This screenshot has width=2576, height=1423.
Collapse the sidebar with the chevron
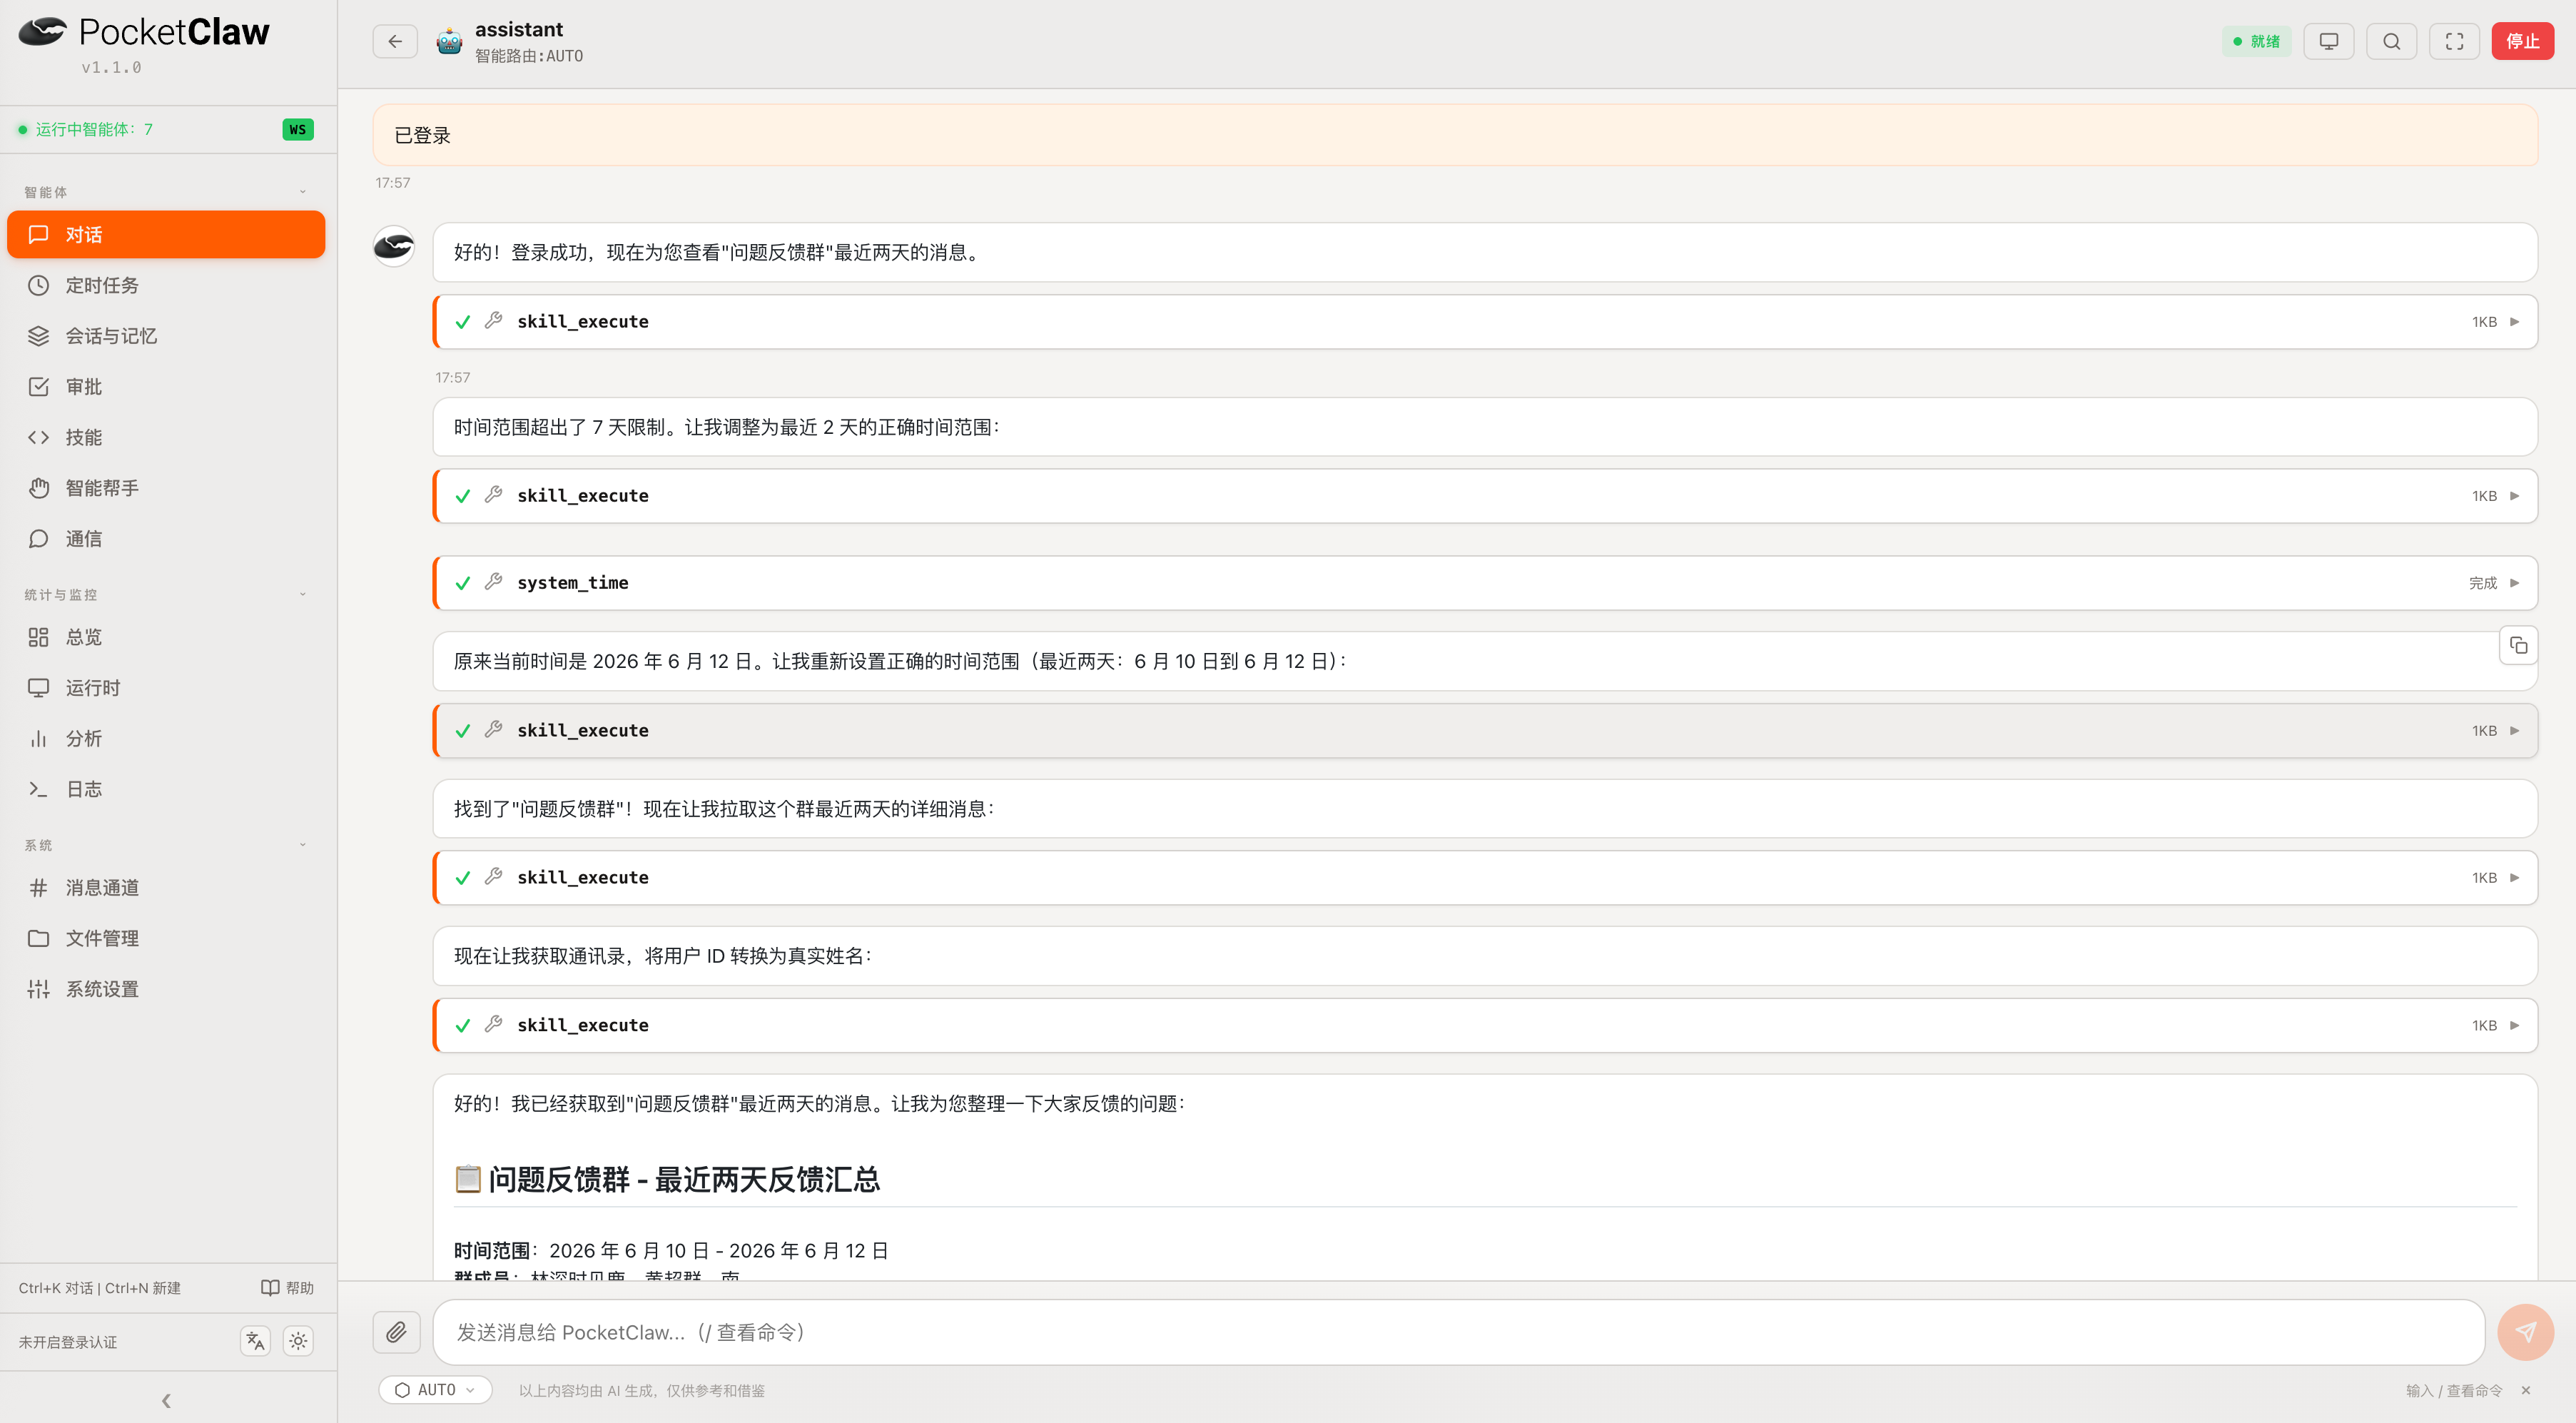166,1401
